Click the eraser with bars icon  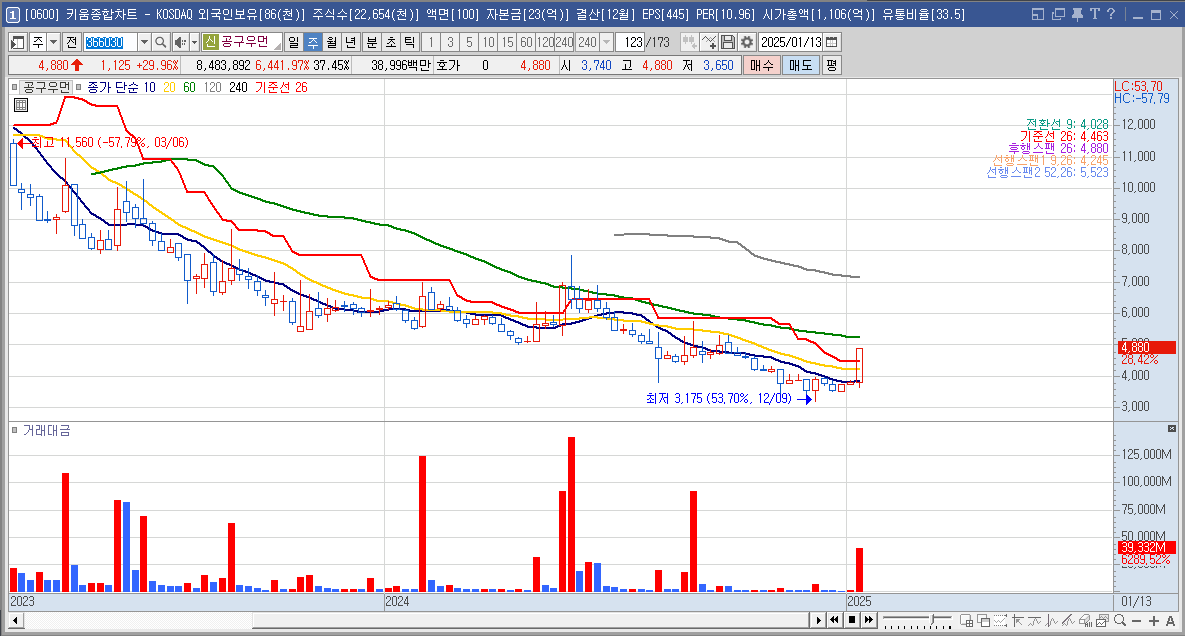[x=1085, y=621]
